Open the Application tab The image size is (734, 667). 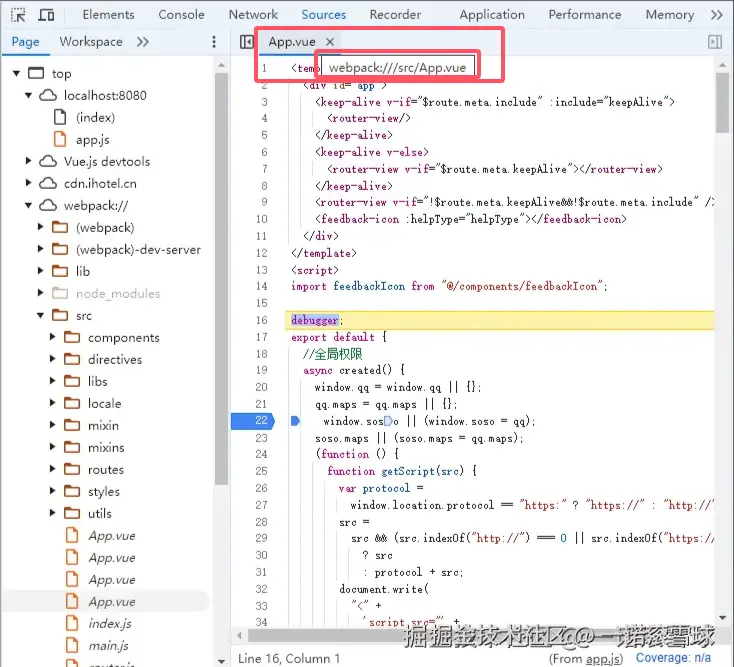tap(492, 15)
